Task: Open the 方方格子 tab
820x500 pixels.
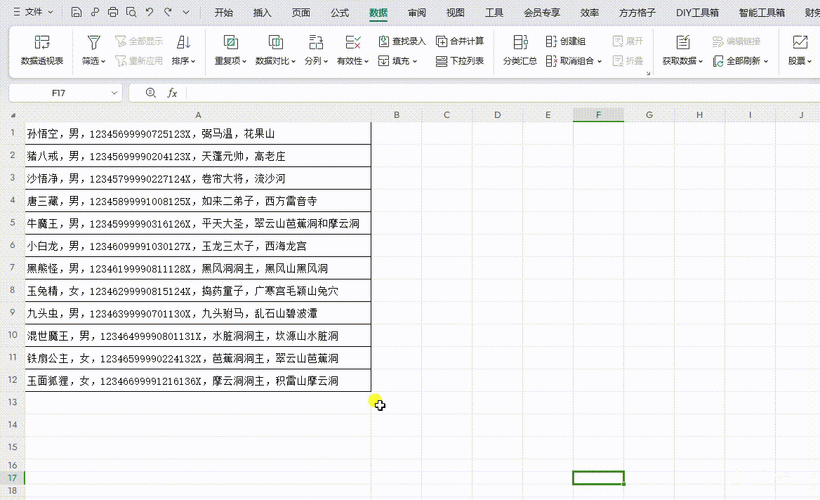Action: [637, 13]
